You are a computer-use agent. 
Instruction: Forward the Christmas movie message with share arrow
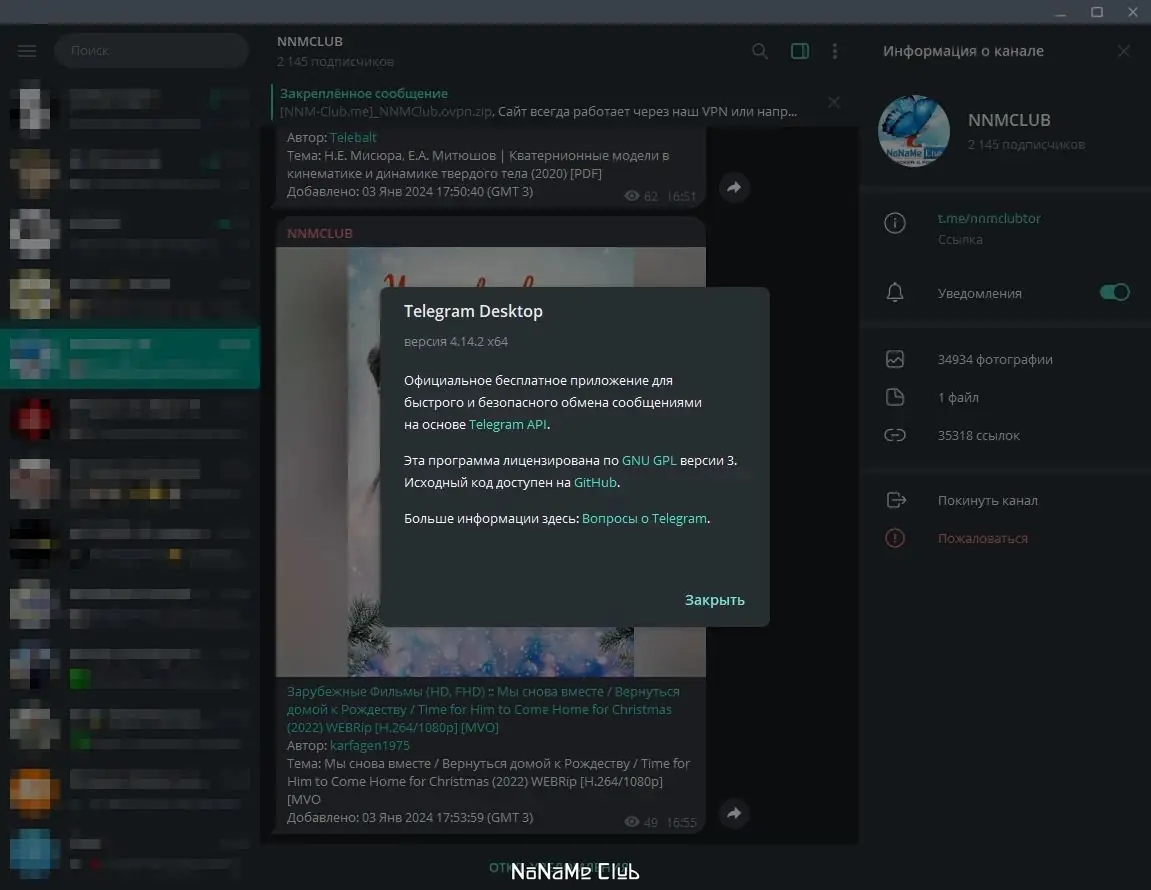pos(734,813)
